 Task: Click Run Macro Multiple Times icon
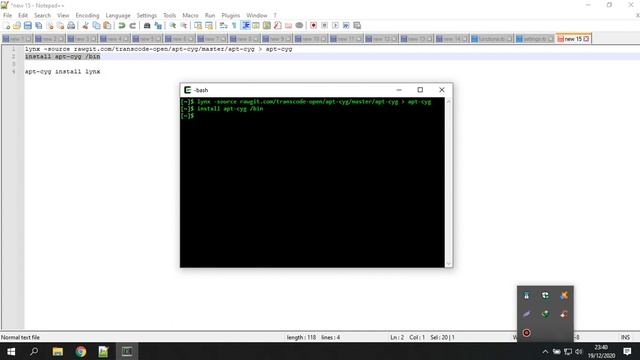click(346, 26)
